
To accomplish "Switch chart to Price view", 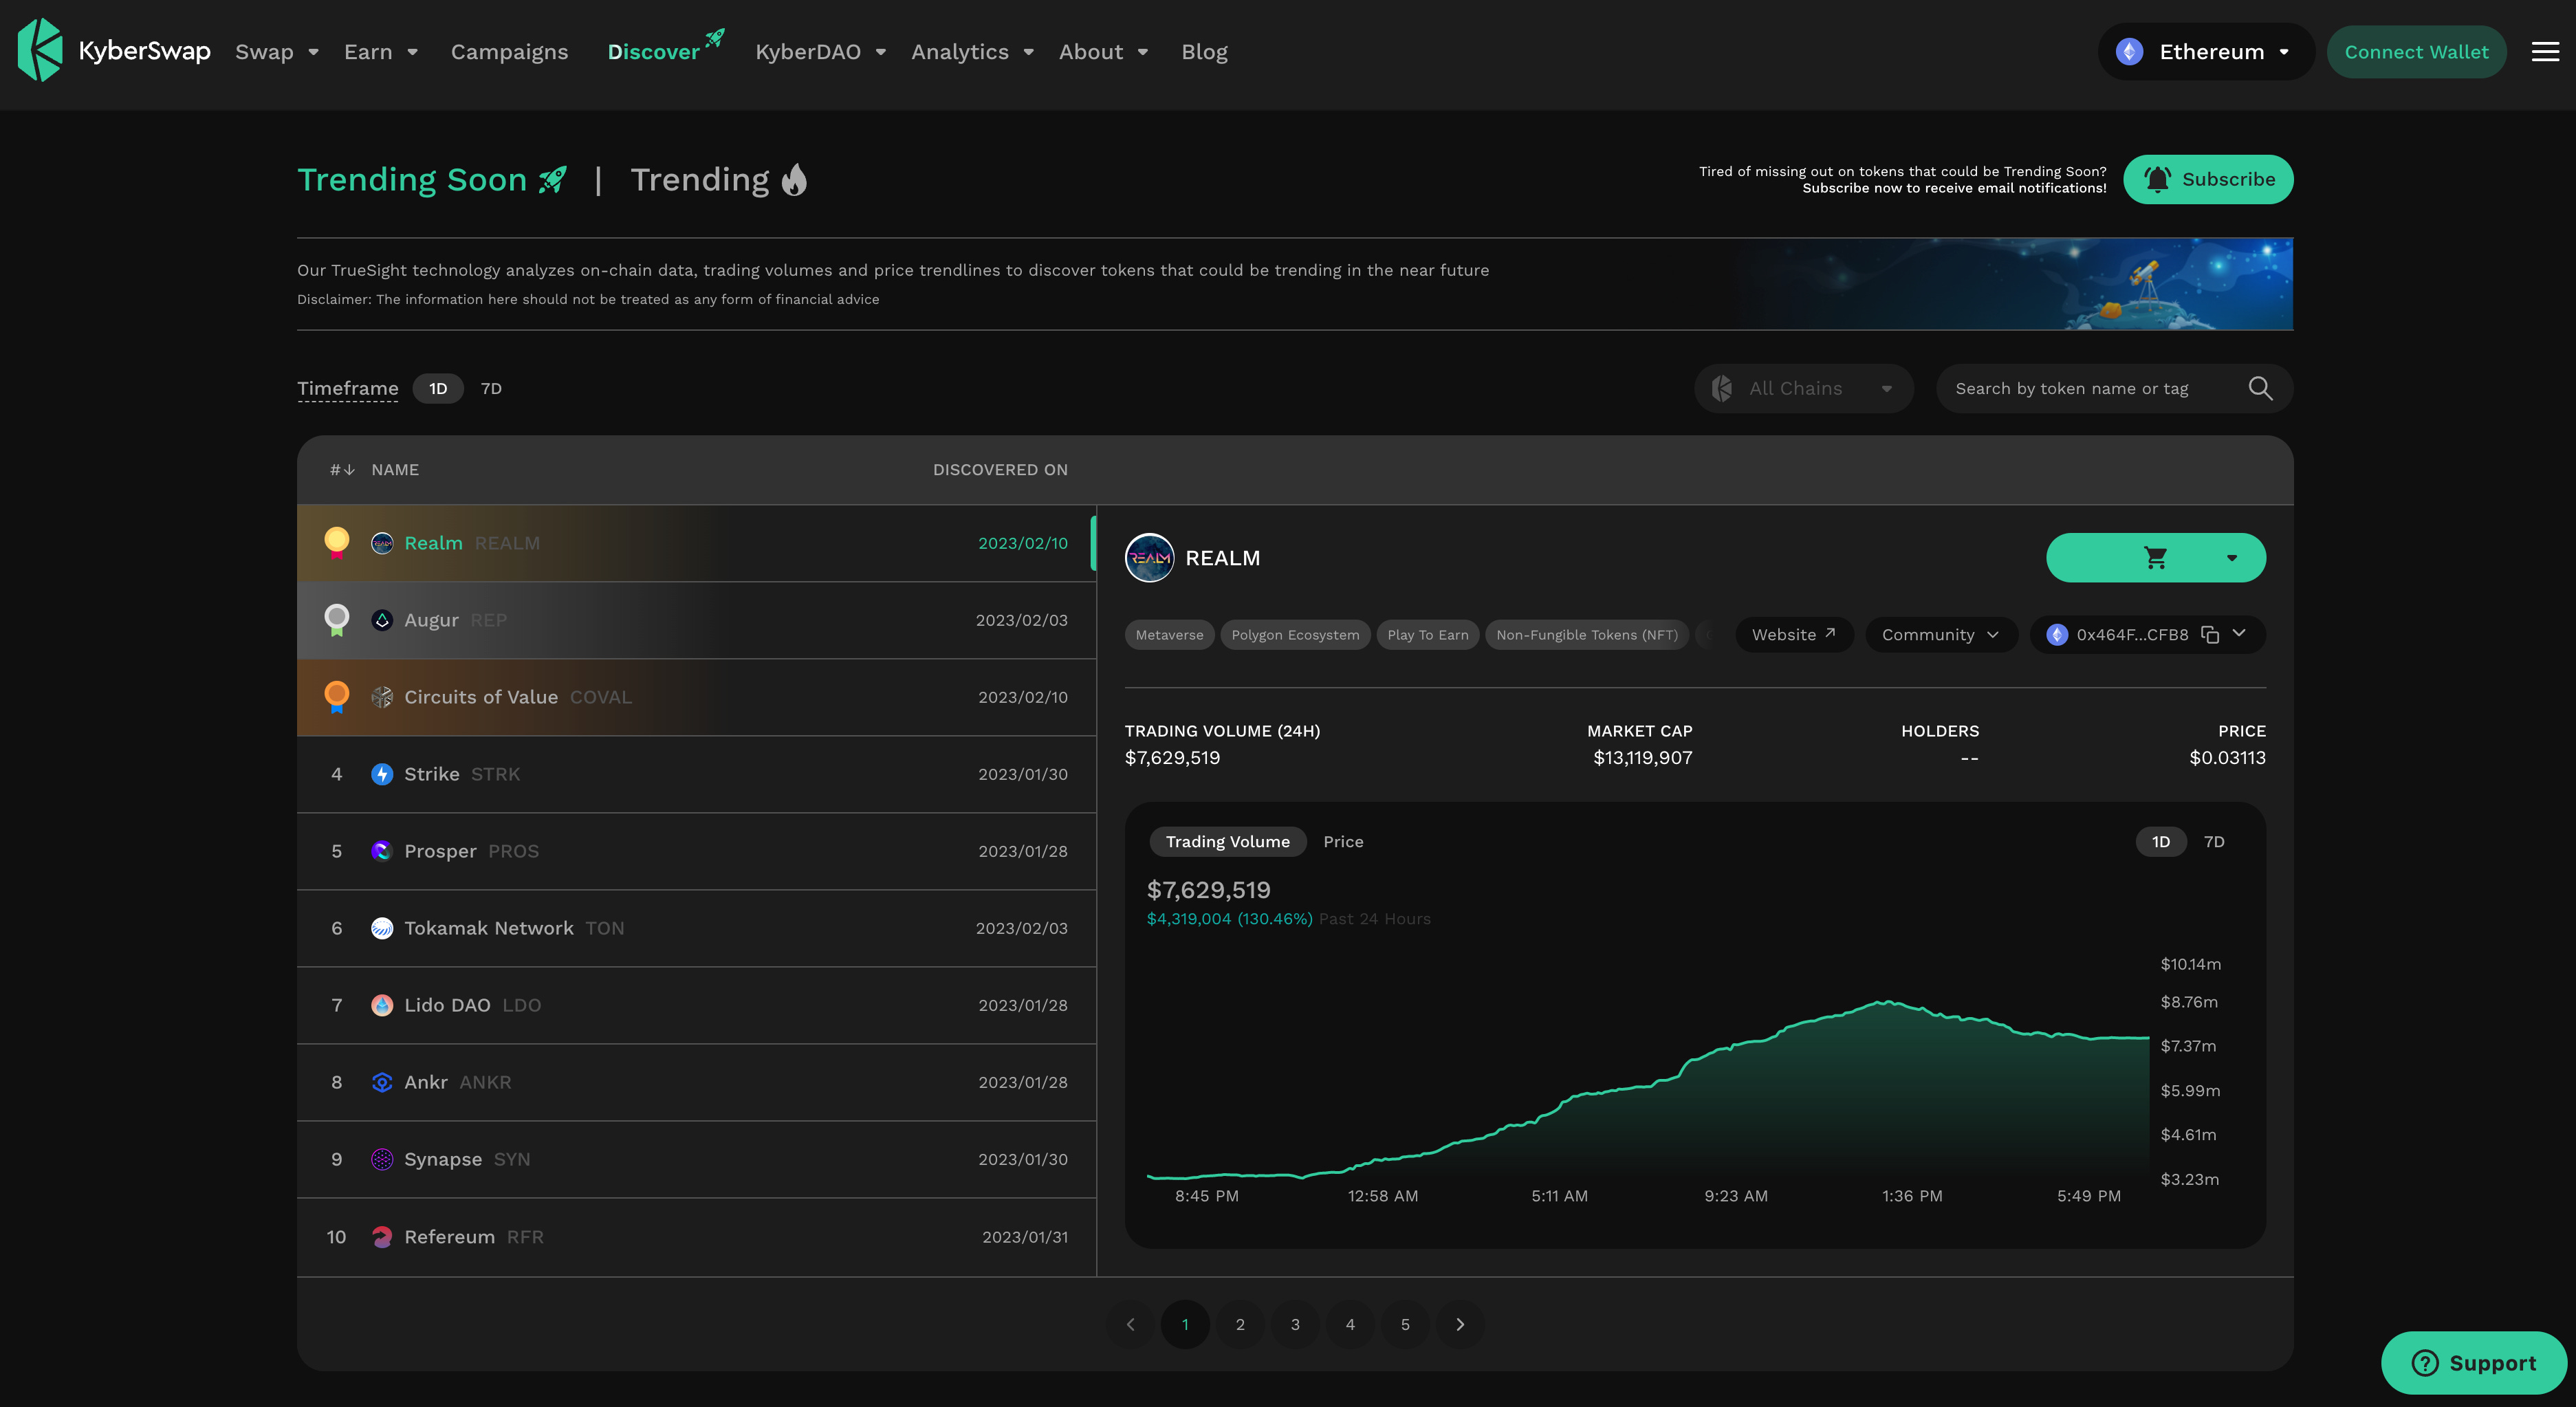I will (x=1343, y=841).
